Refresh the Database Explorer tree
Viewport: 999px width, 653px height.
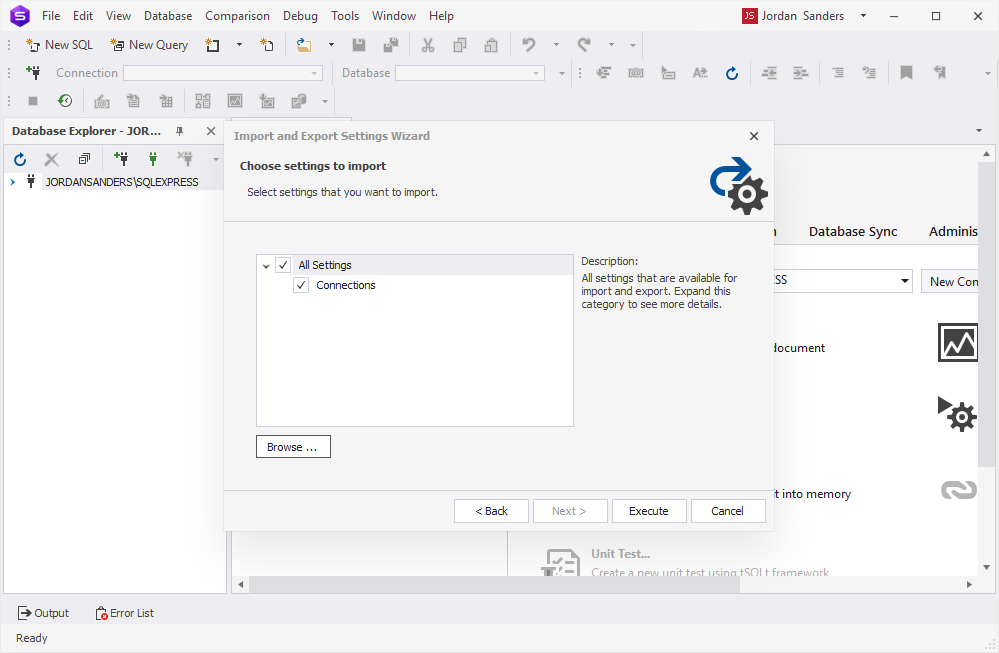[20, 159]
